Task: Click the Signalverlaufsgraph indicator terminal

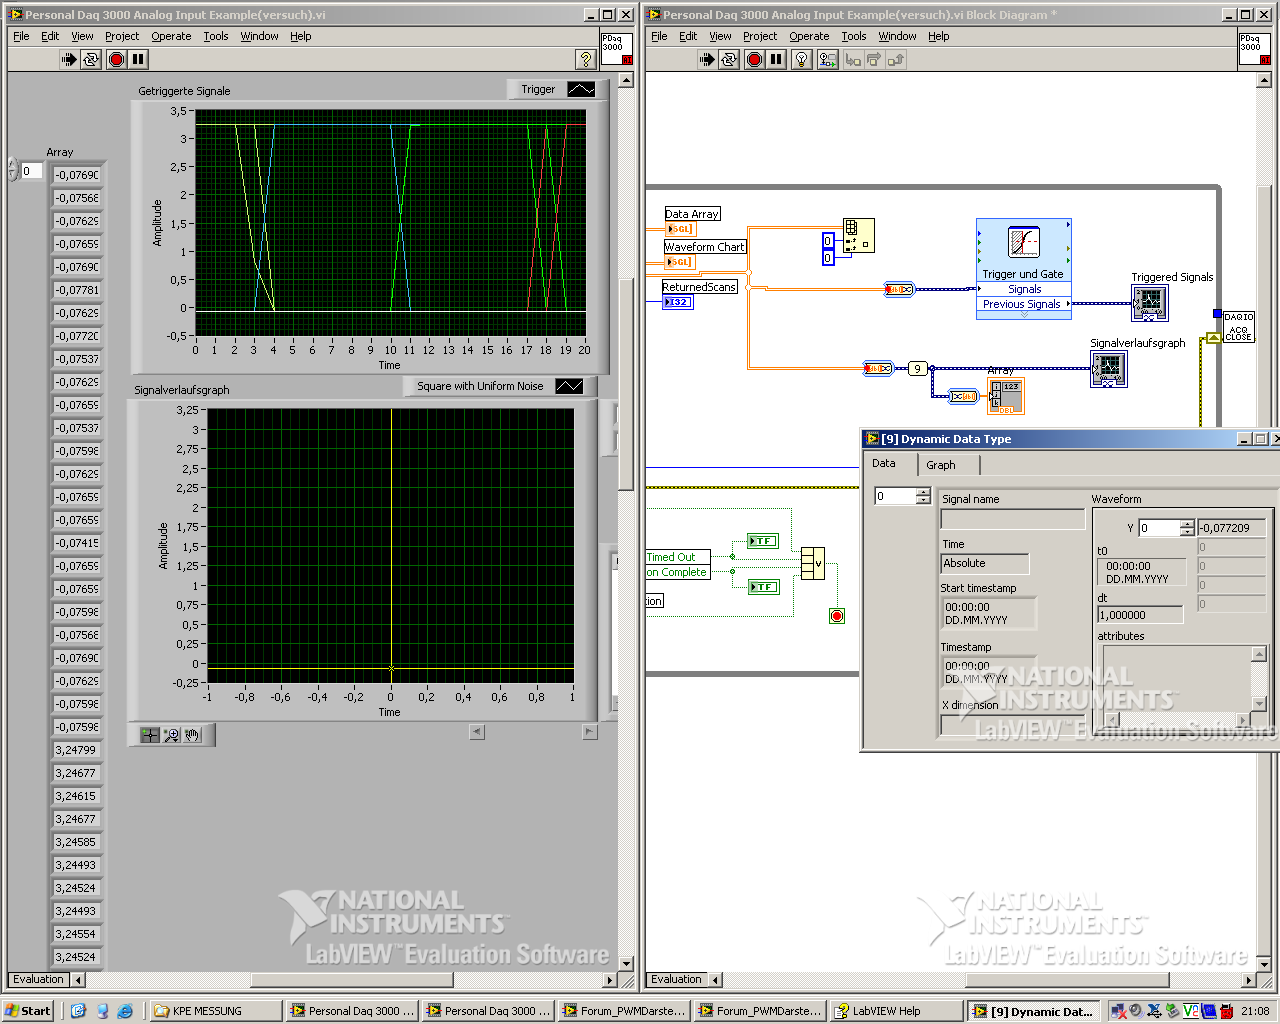Action: [1108, 369]
